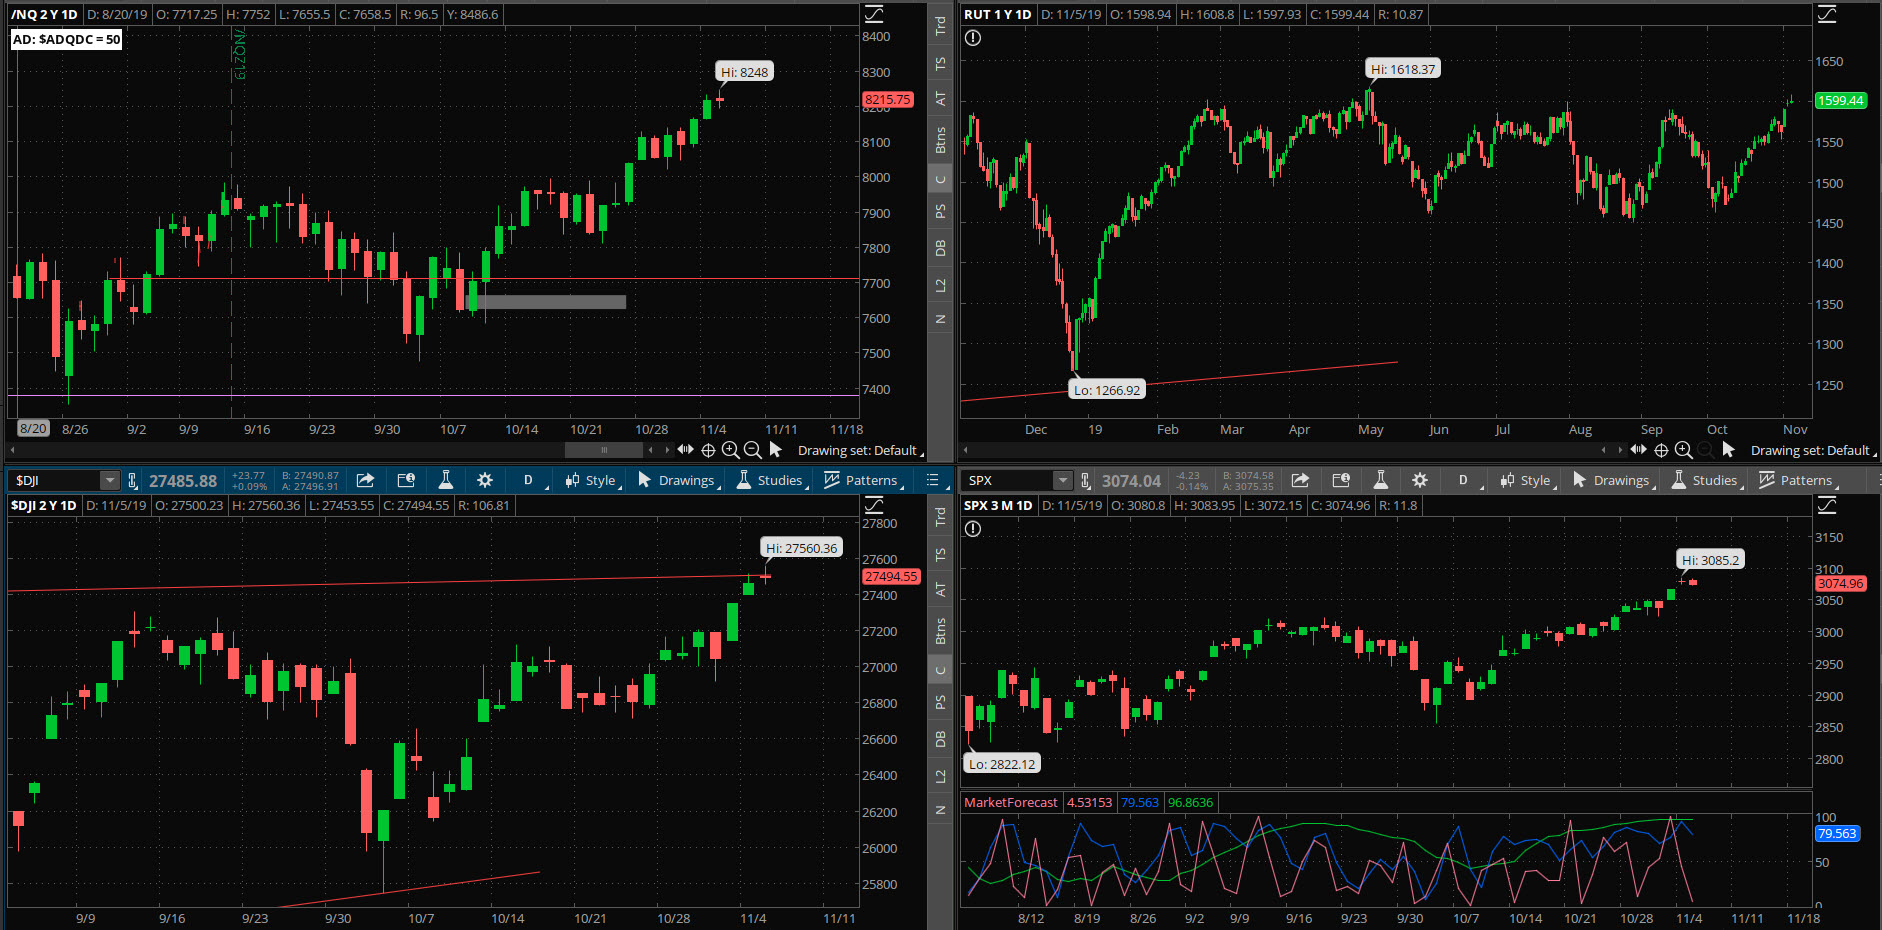1882x930 pixels.
Task: Expand $DJI symbol dropdown arrow
Action: tap(110, 481)
